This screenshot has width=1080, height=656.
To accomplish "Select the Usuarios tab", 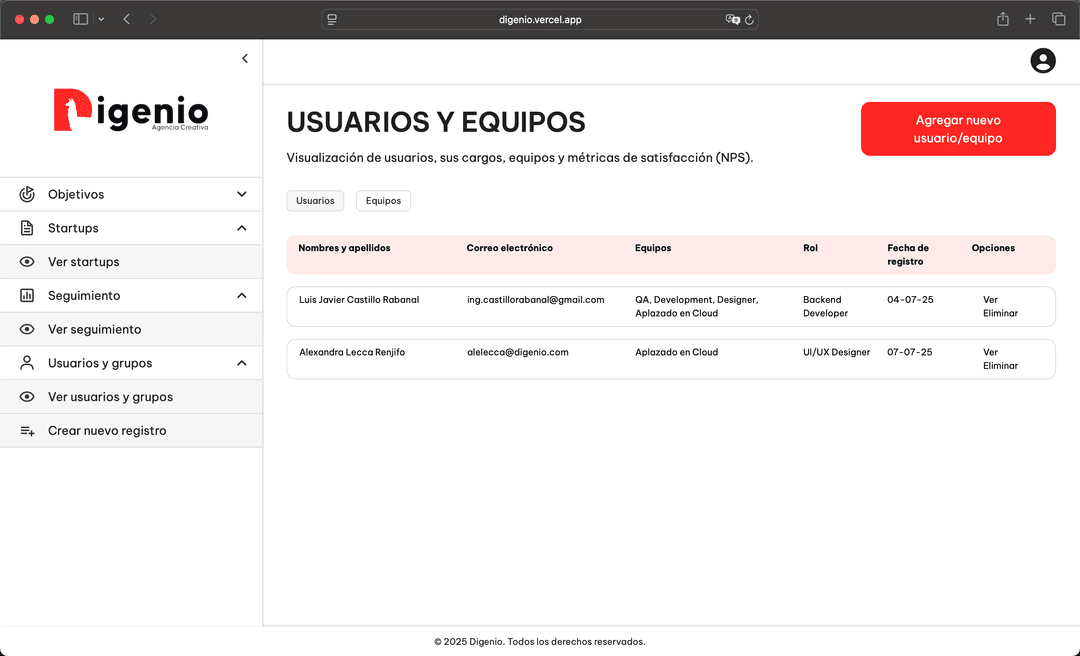I will pyautogui.click(x=315, y=200).
